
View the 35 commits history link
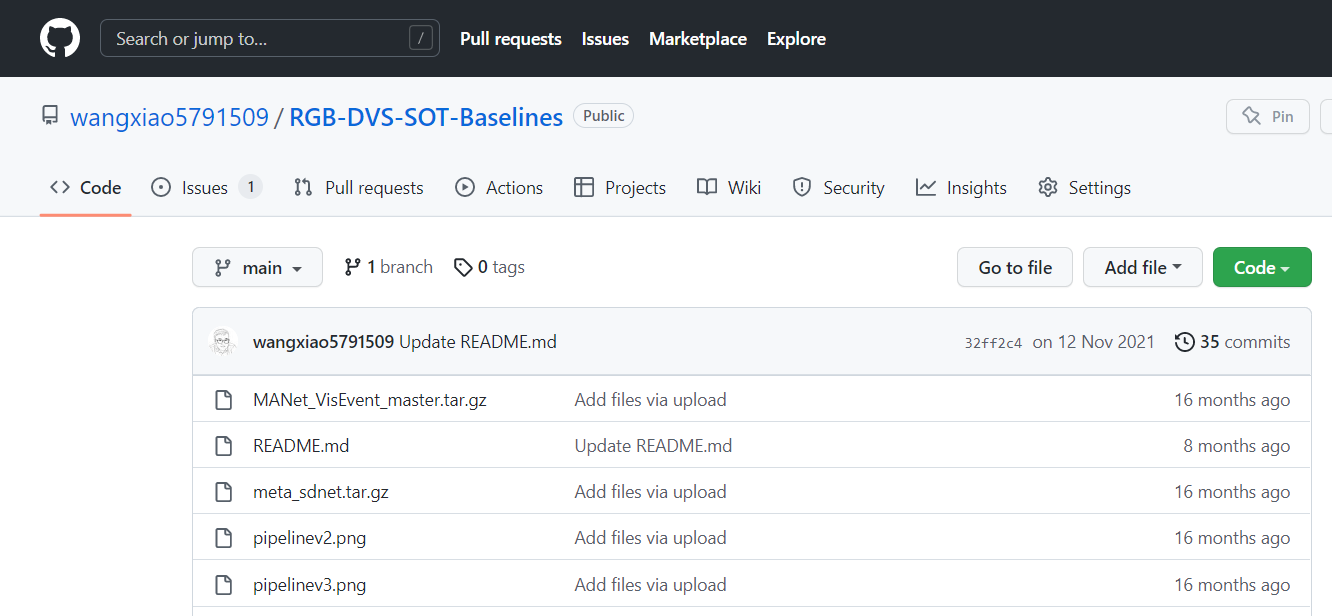(1232, 342)
